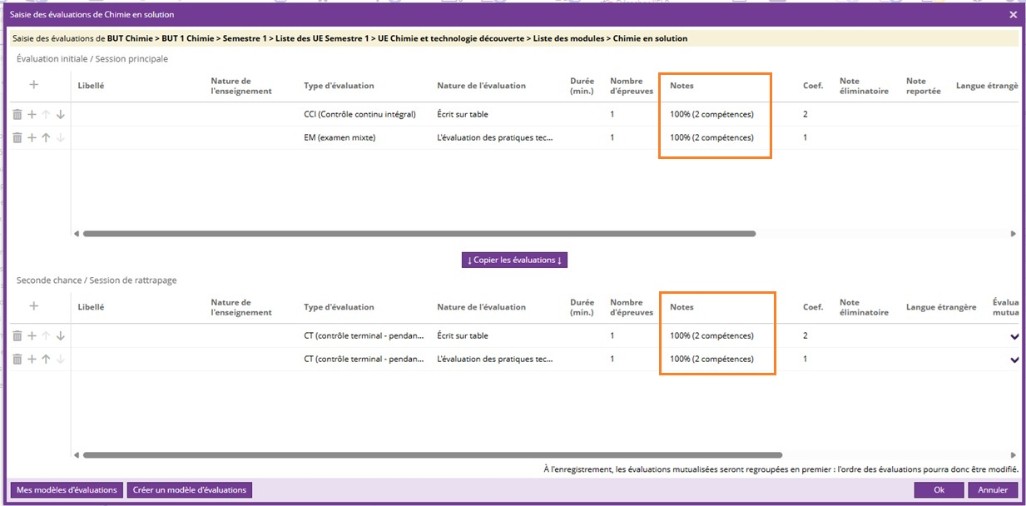Viewport: 1026px width, 506px height.
Task: Expand chevron on first rattrapage row
Action: click(1015, 336)
